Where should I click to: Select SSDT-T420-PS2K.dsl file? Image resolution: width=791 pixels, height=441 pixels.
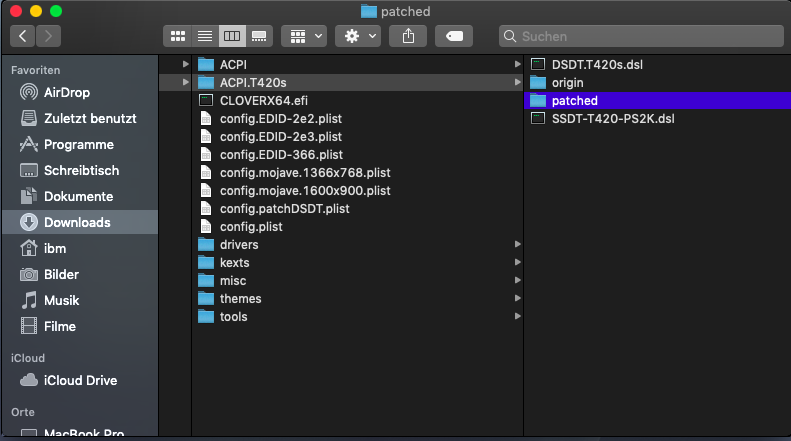click(658, 119)
